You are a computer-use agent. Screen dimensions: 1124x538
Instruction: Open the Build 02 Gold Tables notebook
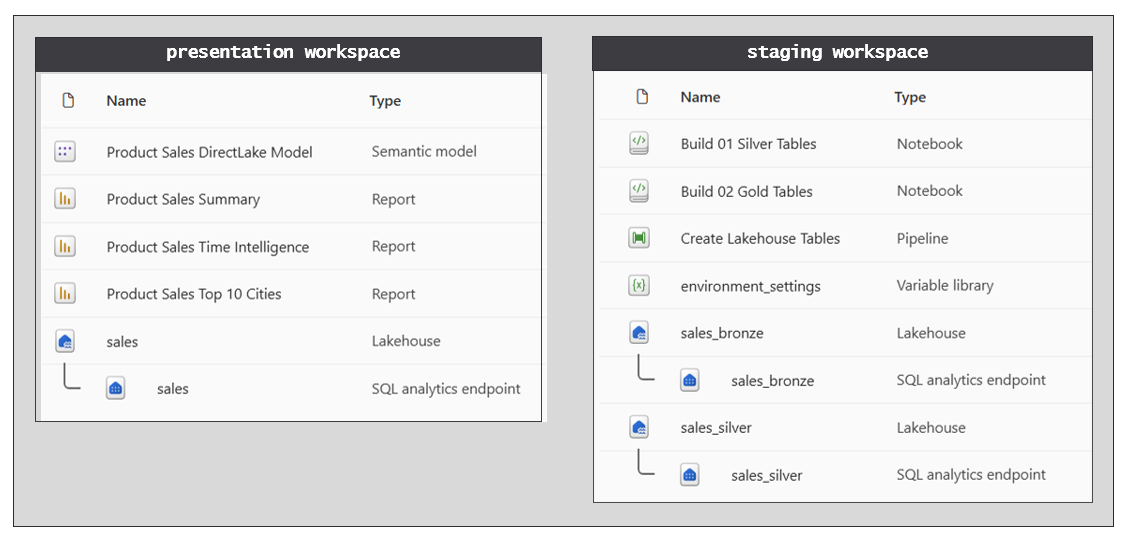(x=746, y=191)
